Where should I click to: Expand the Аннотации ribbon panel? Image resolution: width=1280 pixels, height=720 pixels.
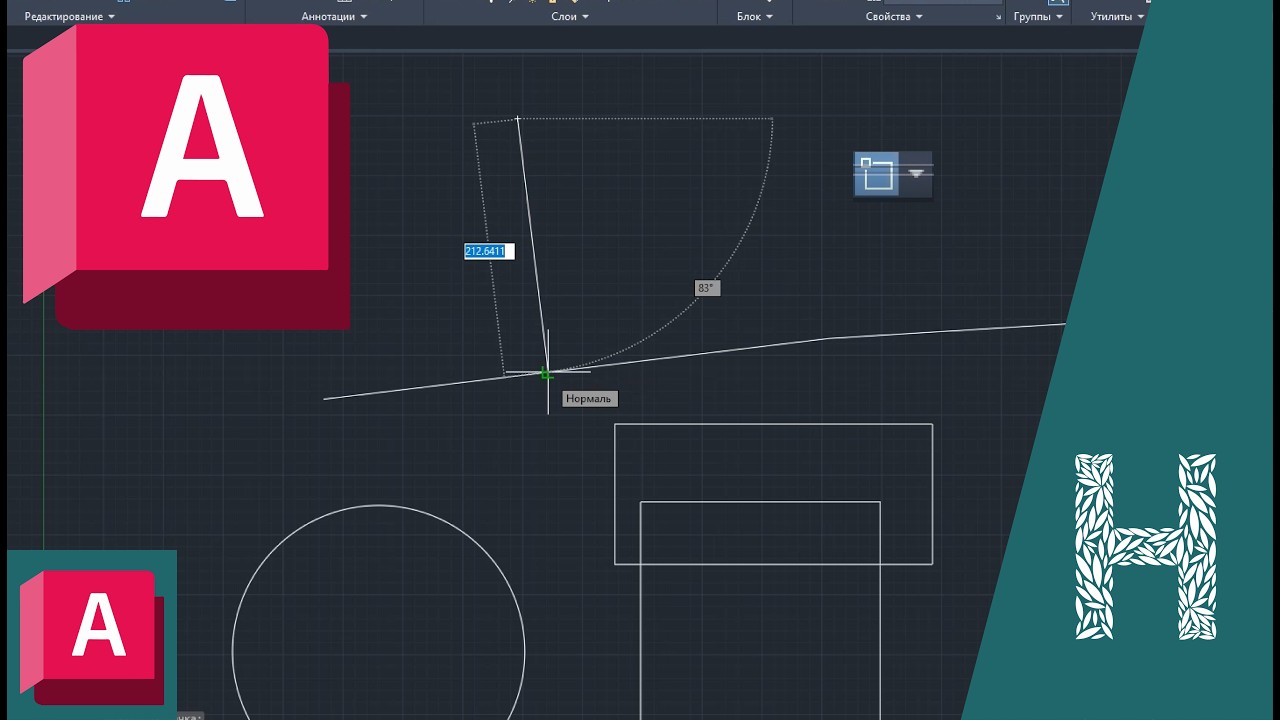tap(334, 17)
